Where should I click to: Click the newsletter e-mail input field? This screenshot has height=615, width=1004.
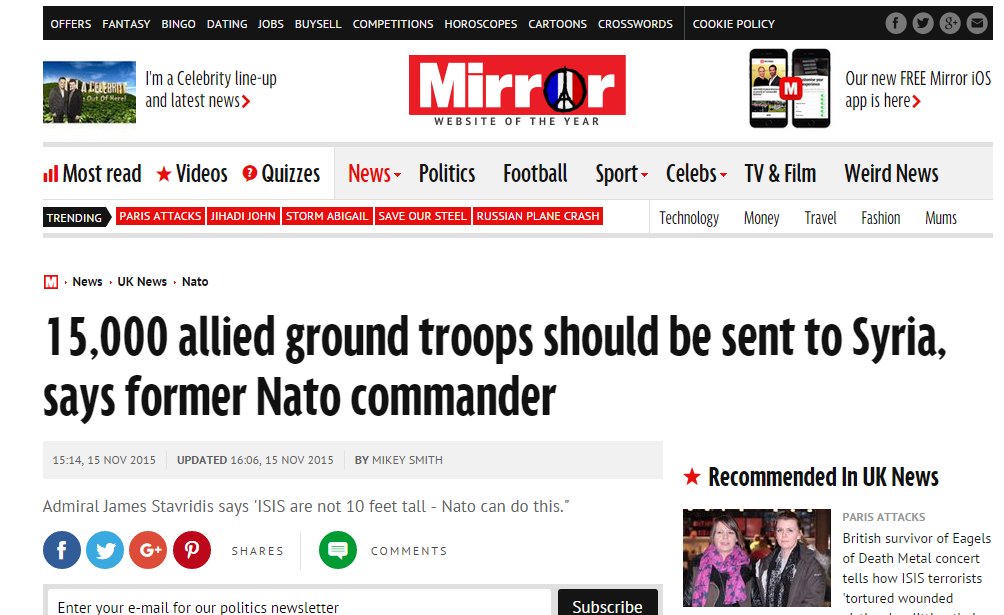point(299,603)
